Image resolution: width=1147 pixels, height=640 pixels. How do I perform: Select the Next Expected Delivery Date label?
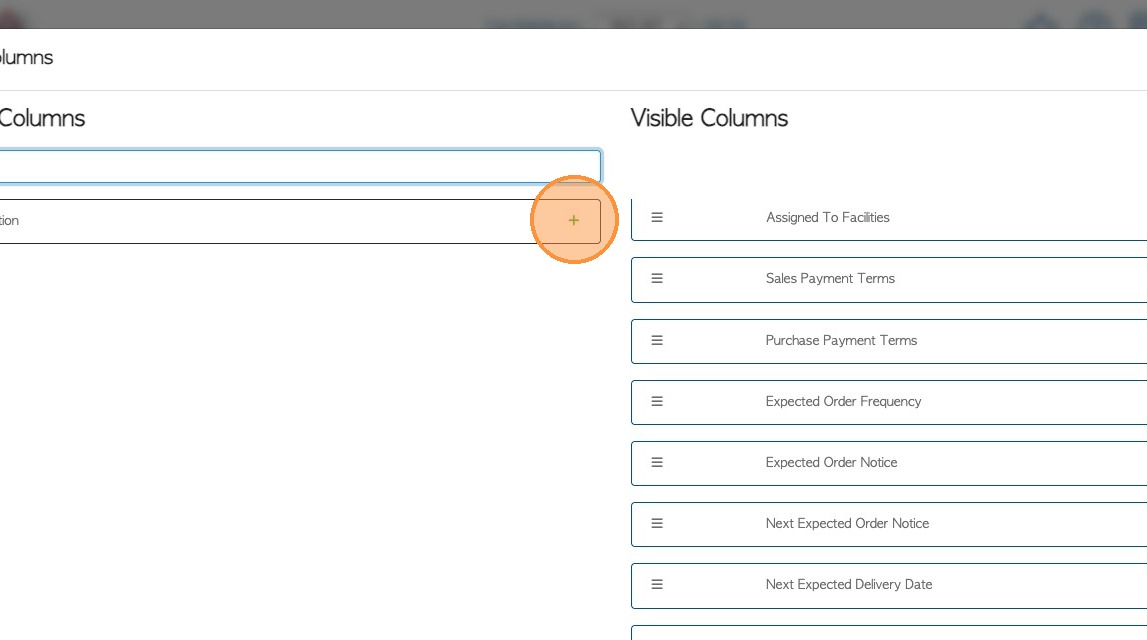848,584
